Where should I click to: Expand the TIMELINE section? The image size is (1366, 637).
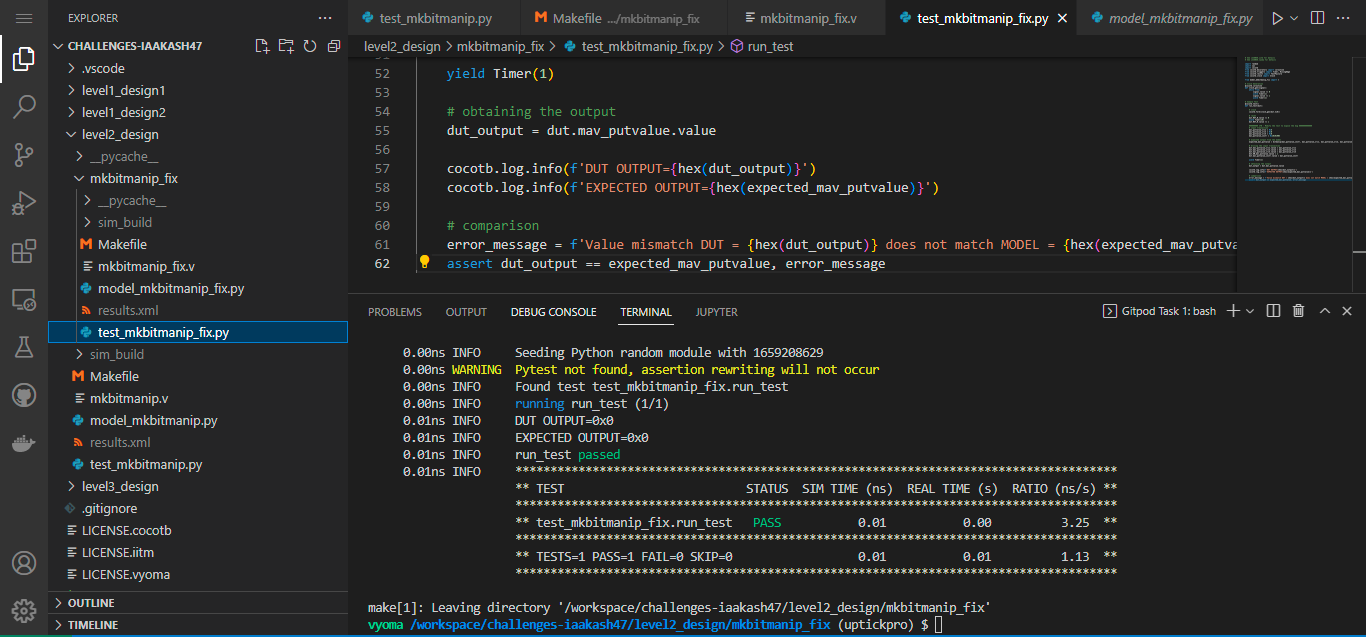198,625
